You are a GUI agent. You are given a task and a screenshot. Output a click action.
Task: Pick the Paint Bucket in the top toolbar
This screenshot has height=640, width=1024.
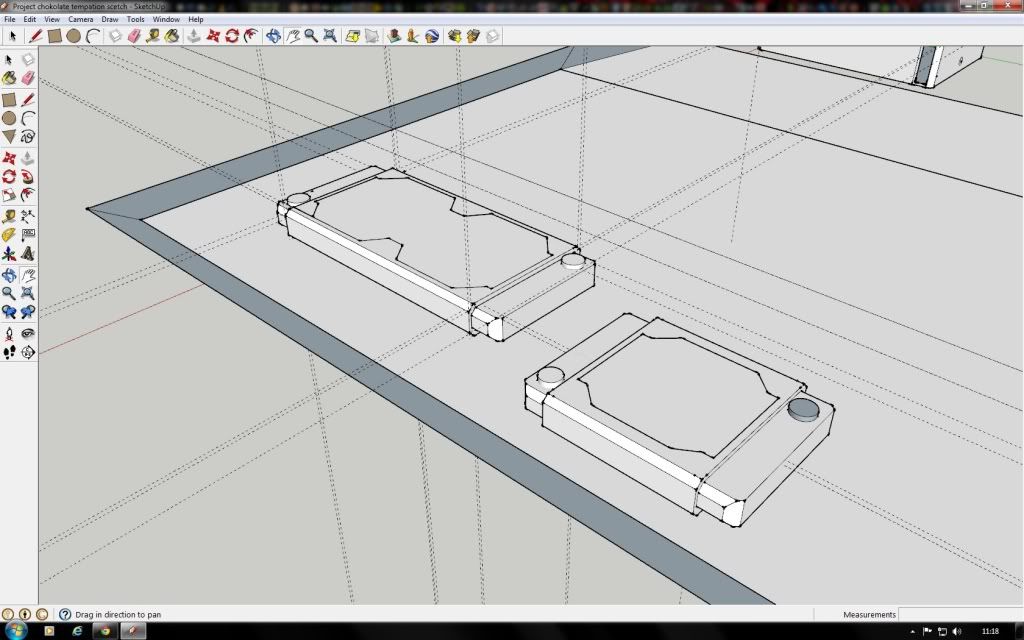172,36
